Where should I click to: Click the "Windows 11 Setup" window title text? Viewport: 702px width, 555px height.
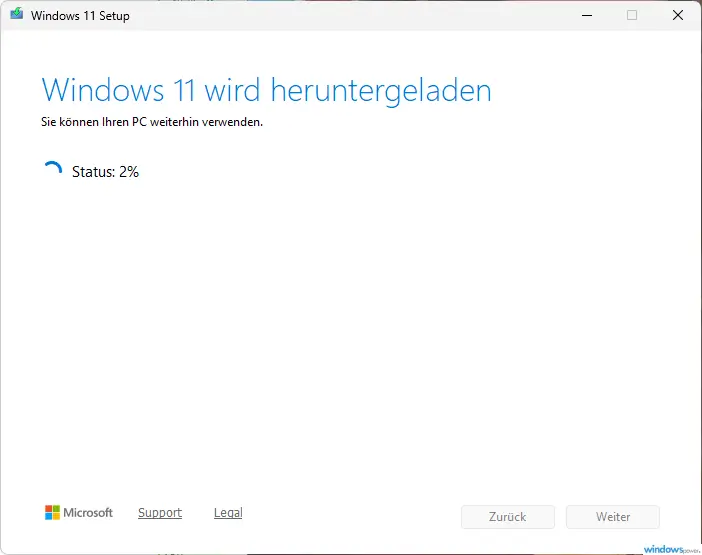[80, 16]
